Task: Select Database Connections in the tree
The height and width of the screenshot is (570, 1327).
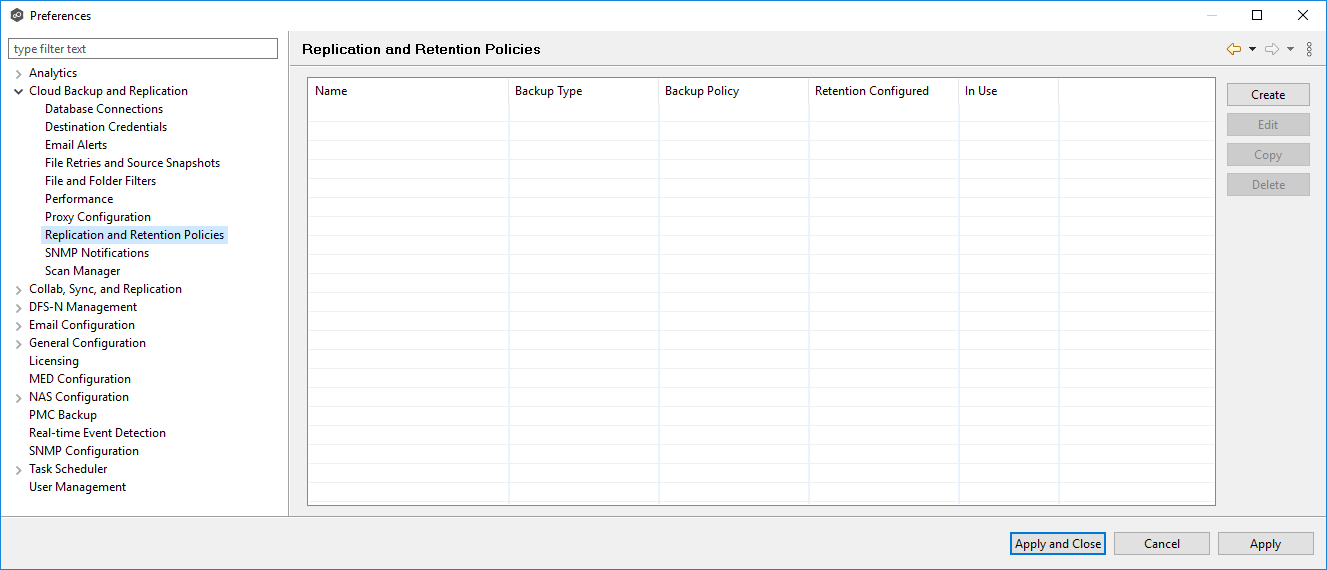Action: [x=104, y=109]
